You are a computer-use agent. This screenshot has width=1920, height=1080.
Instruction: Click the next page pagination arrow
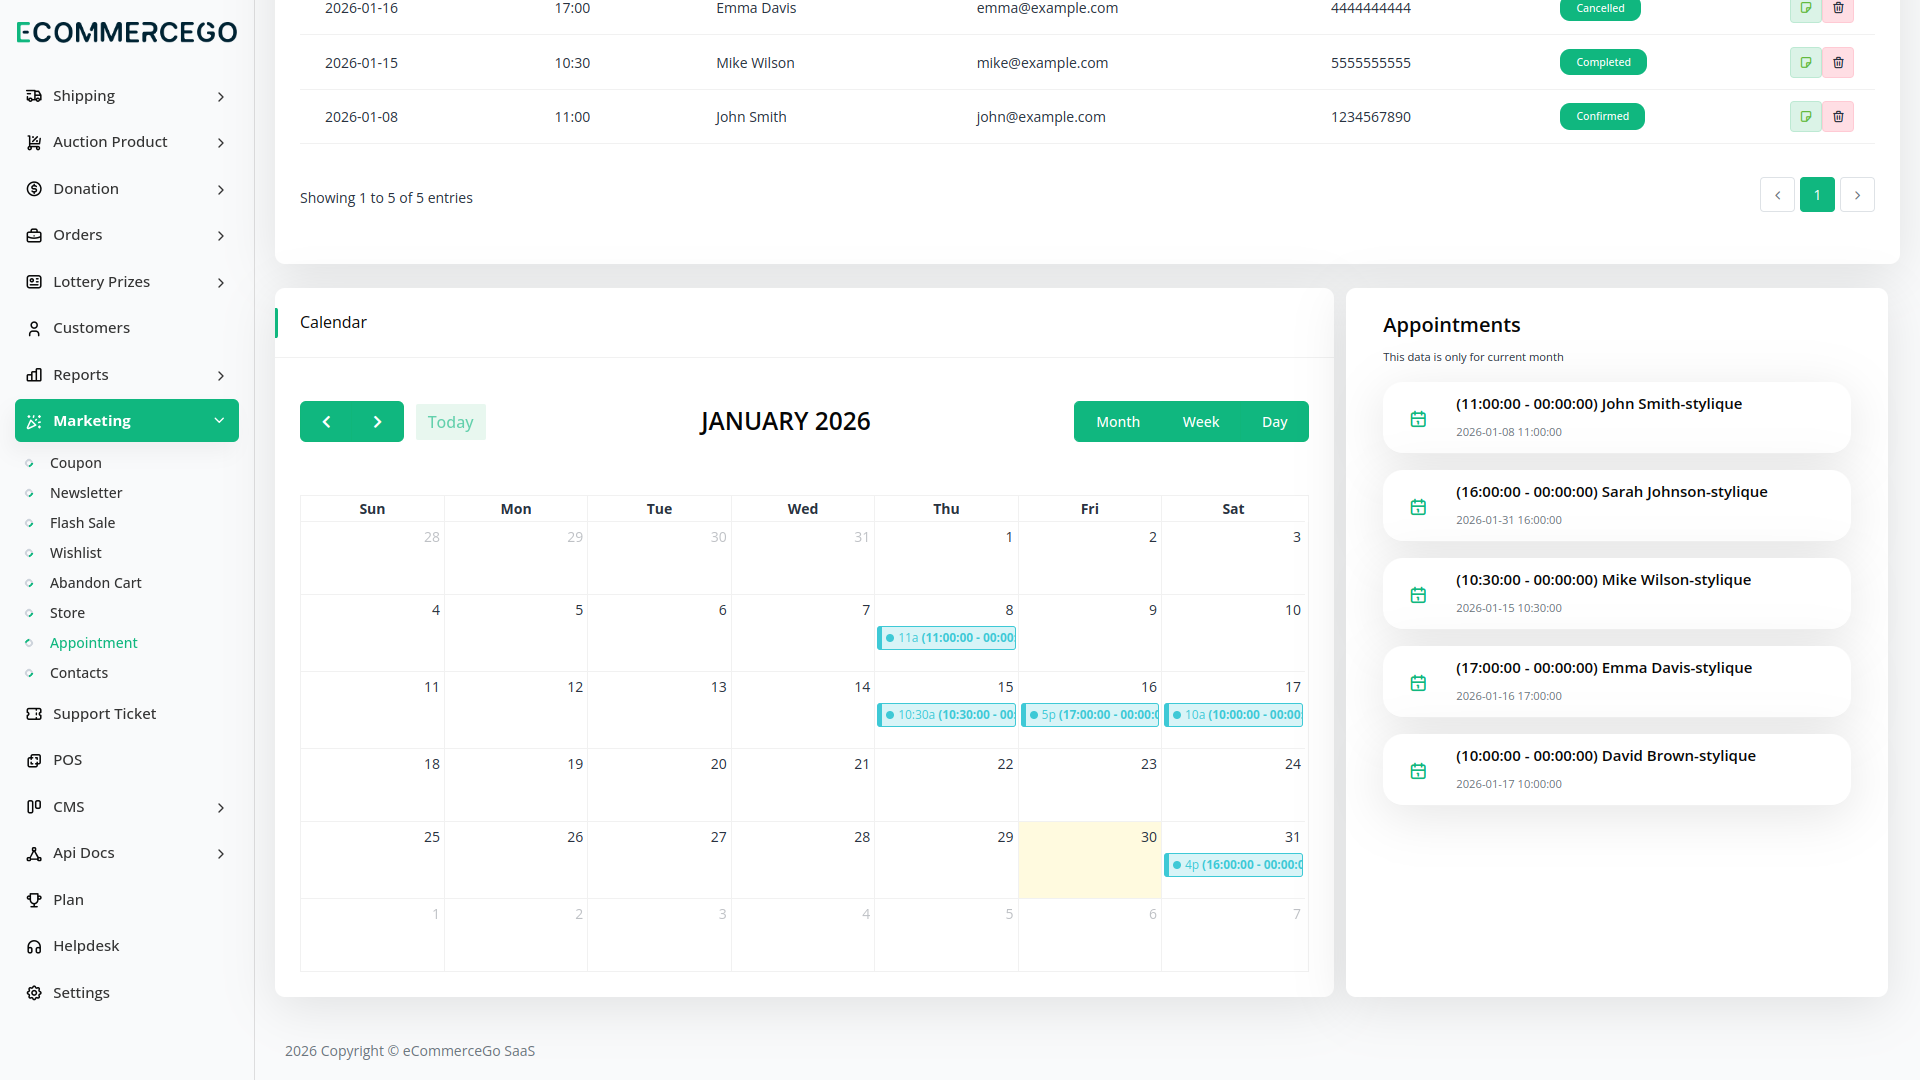[1857, 195]
